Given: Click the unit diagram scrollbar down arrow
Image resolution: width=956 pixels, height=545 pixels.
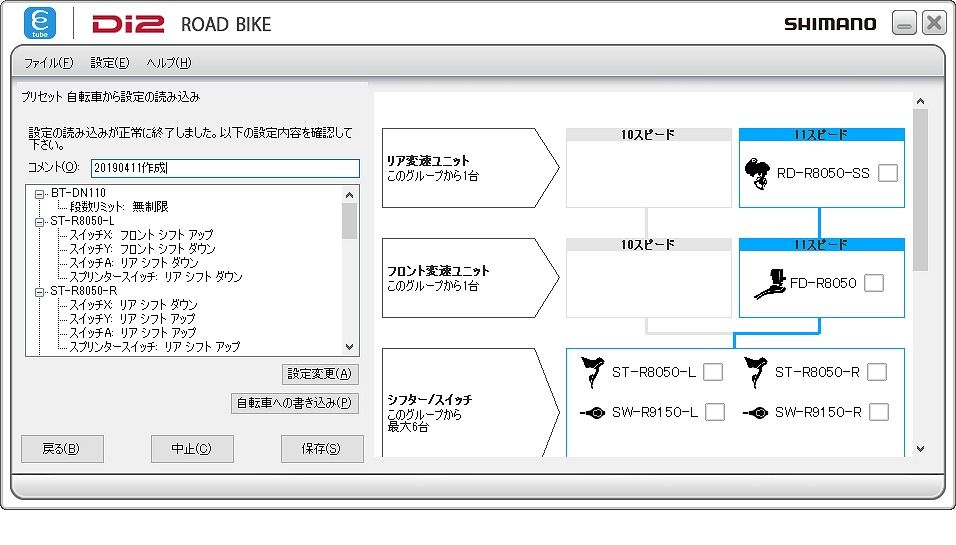Looking at the screenshot, I should (x=921, y=449).
